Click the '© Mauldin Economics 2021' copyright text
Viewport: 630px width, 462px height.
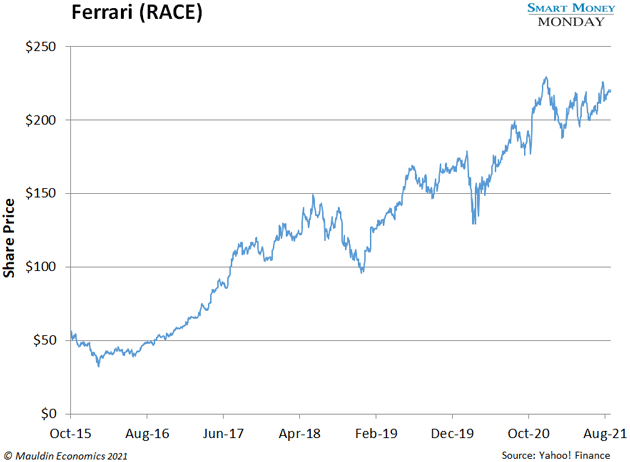(65, 456)
